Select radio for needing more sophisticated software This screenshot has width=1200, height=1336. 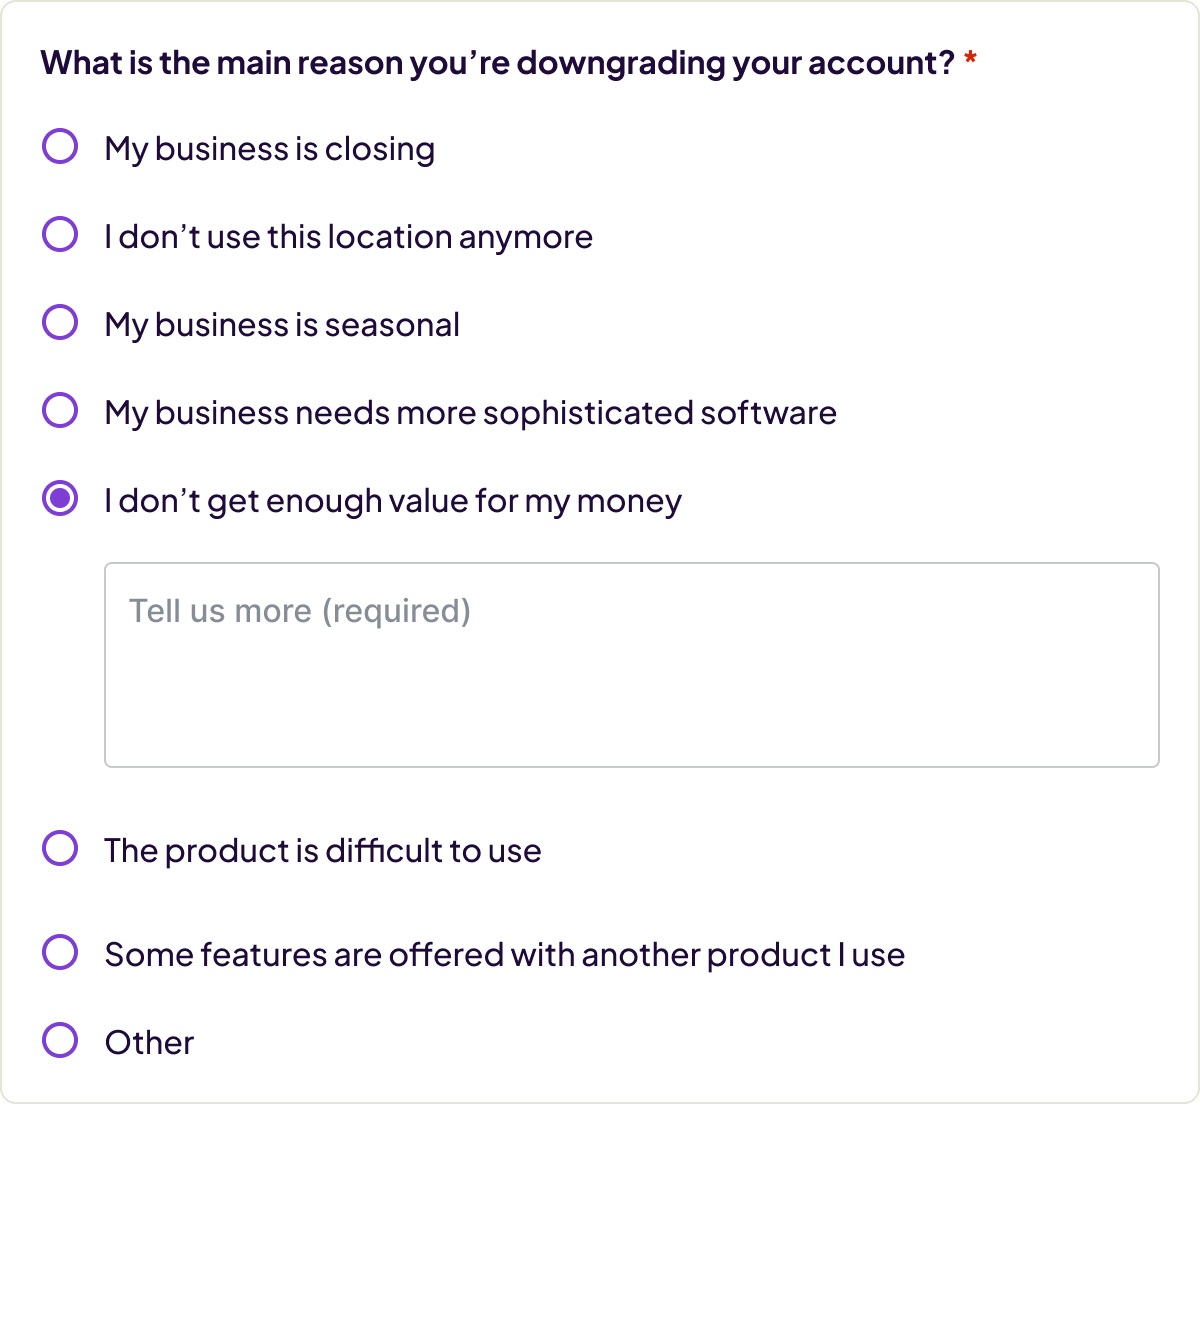[60, 410]
